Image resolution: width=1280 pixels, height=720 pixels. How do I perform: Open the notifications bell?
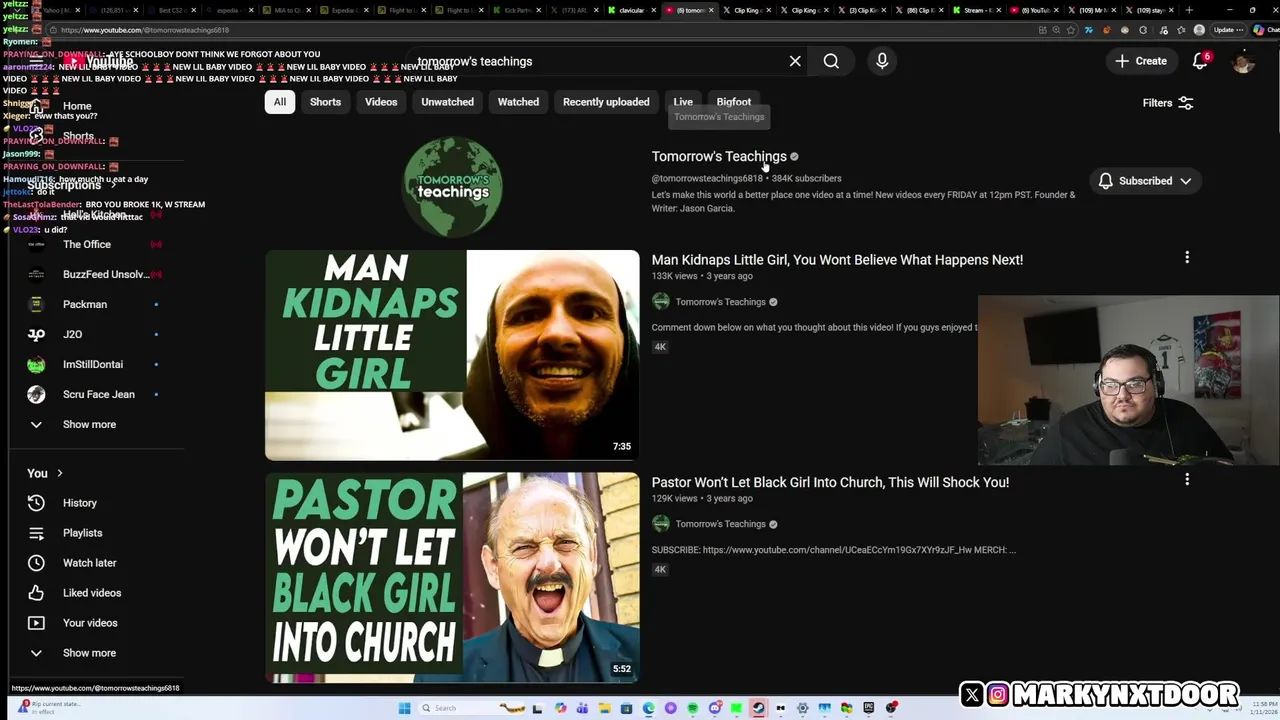point(1201,61)
